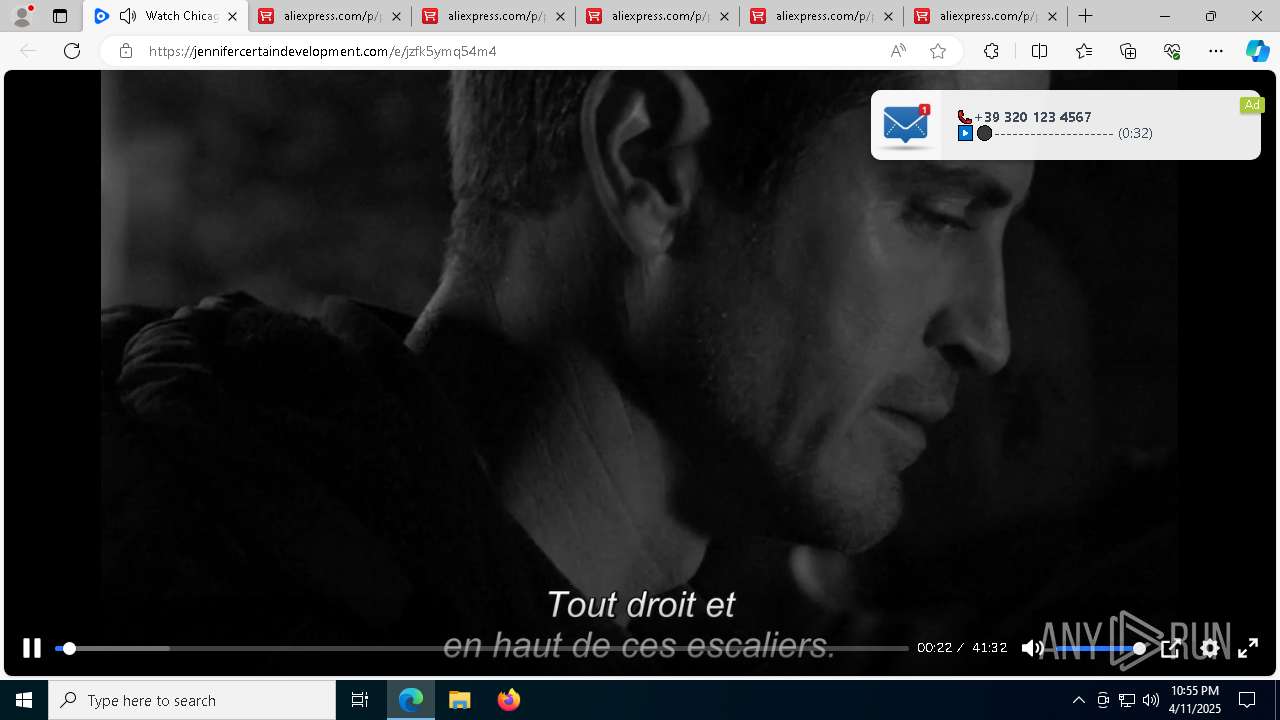Open network status tray icon
Image resolution: width=1280 pixels, height=720 pixels.
coord(1127,700)
